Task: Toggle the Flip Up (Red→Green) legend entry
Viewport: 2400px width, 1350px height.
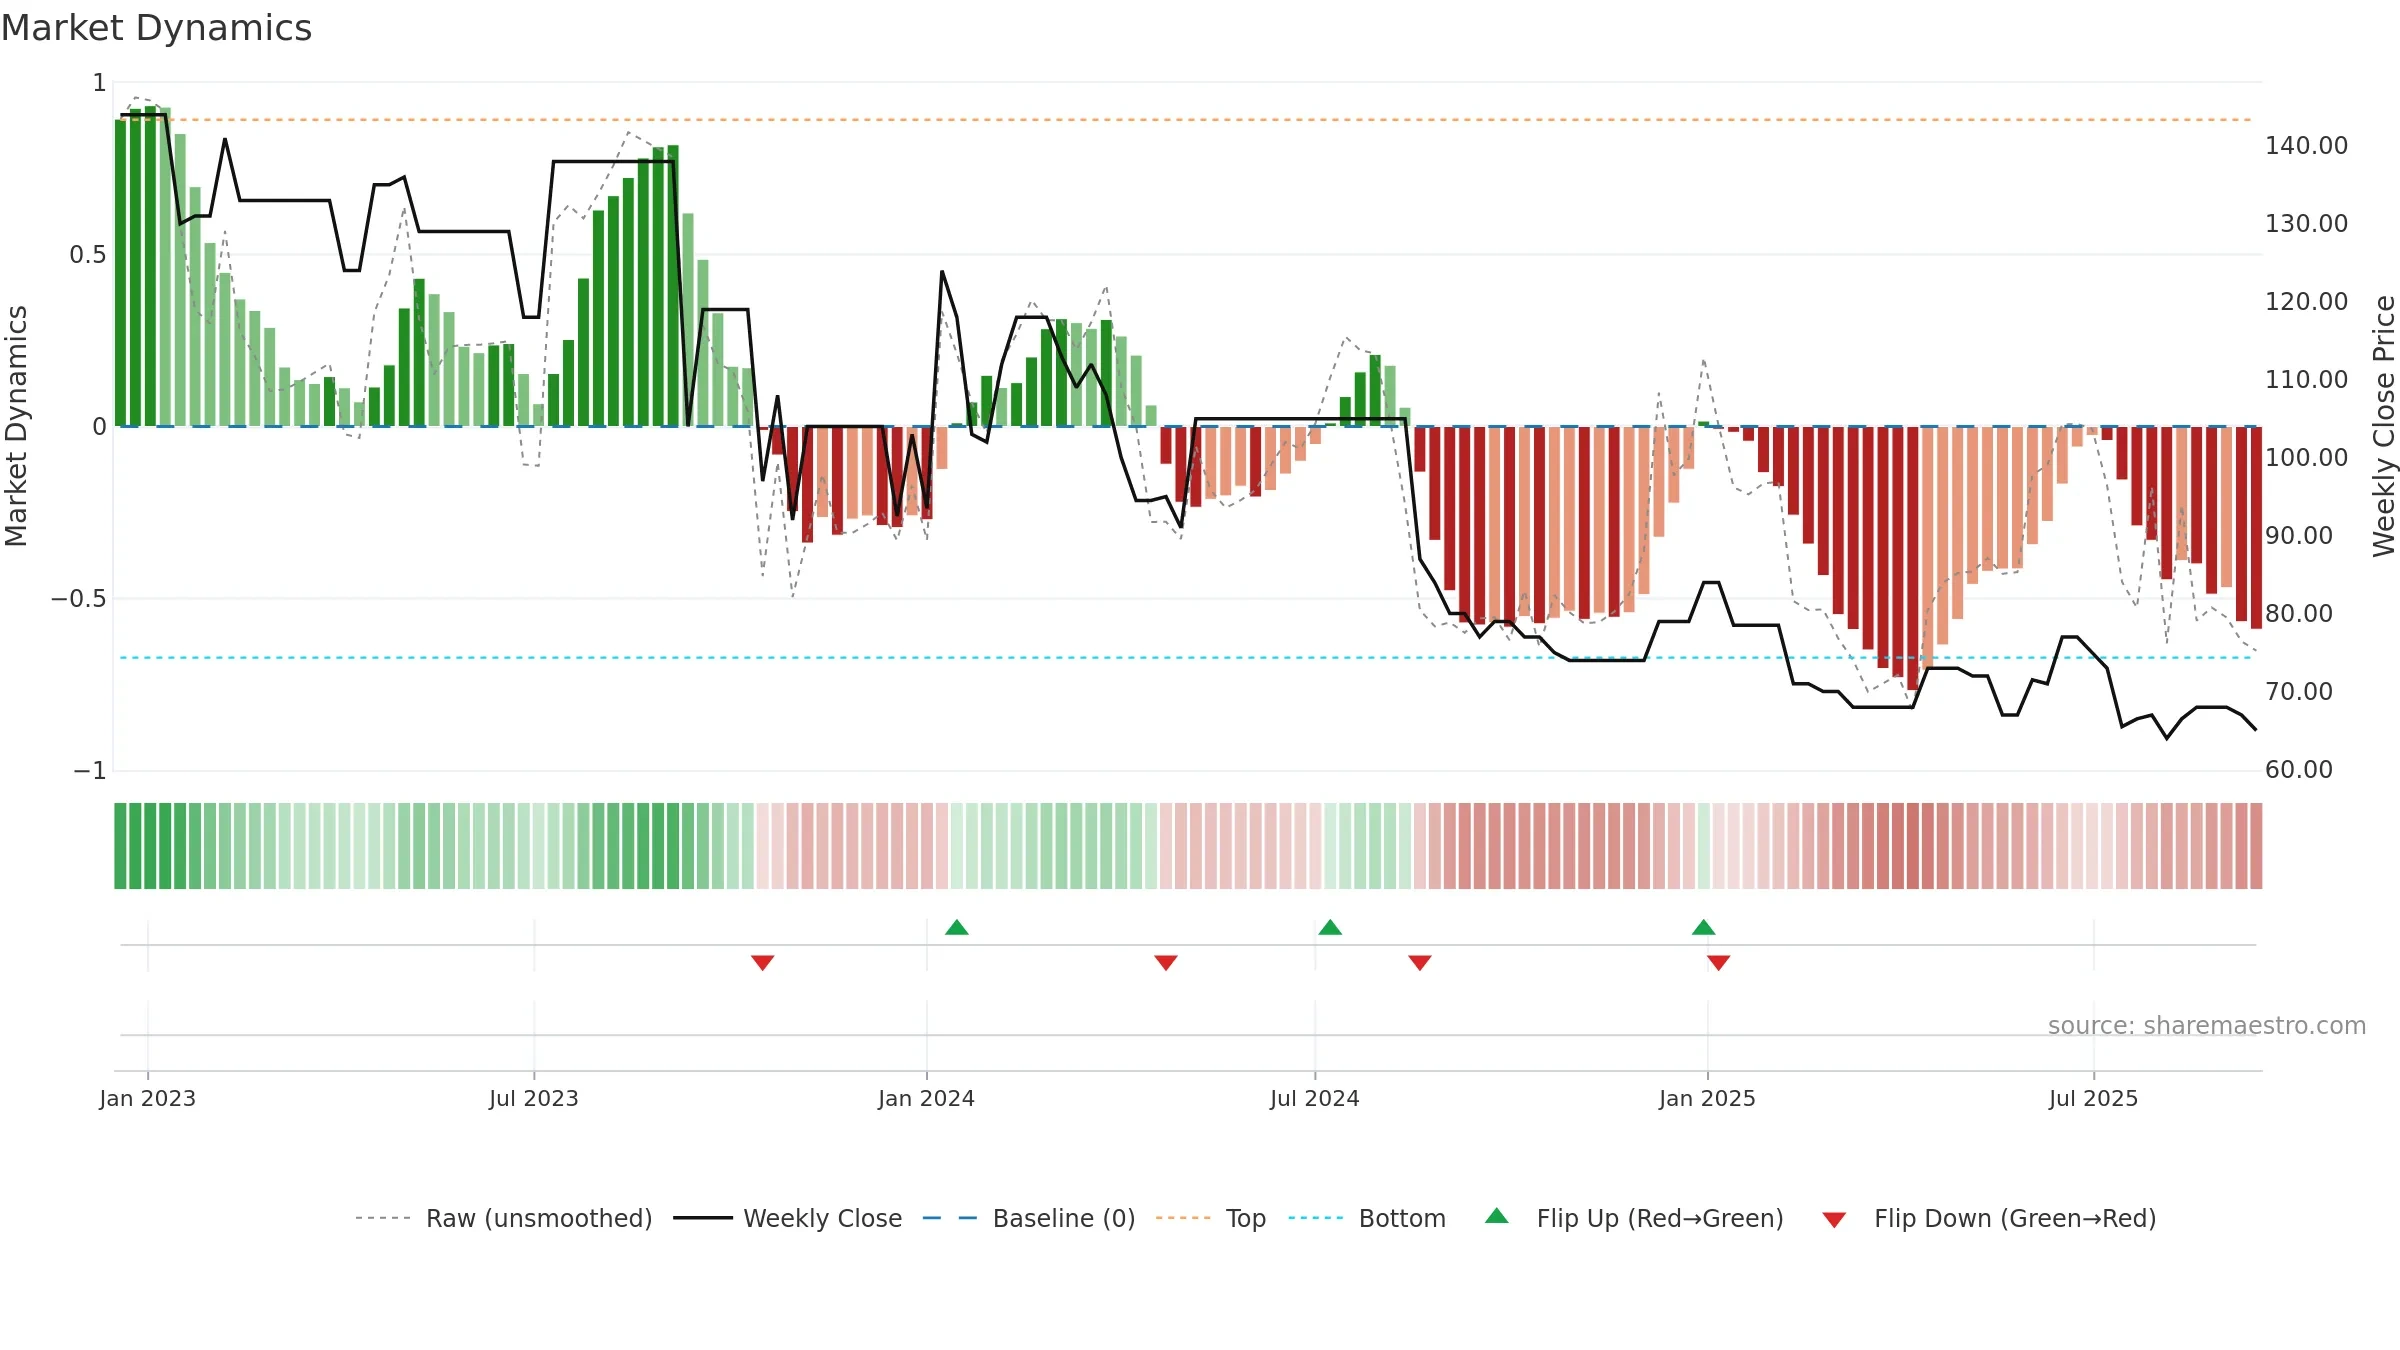Action: [x=1634, y=1218]
